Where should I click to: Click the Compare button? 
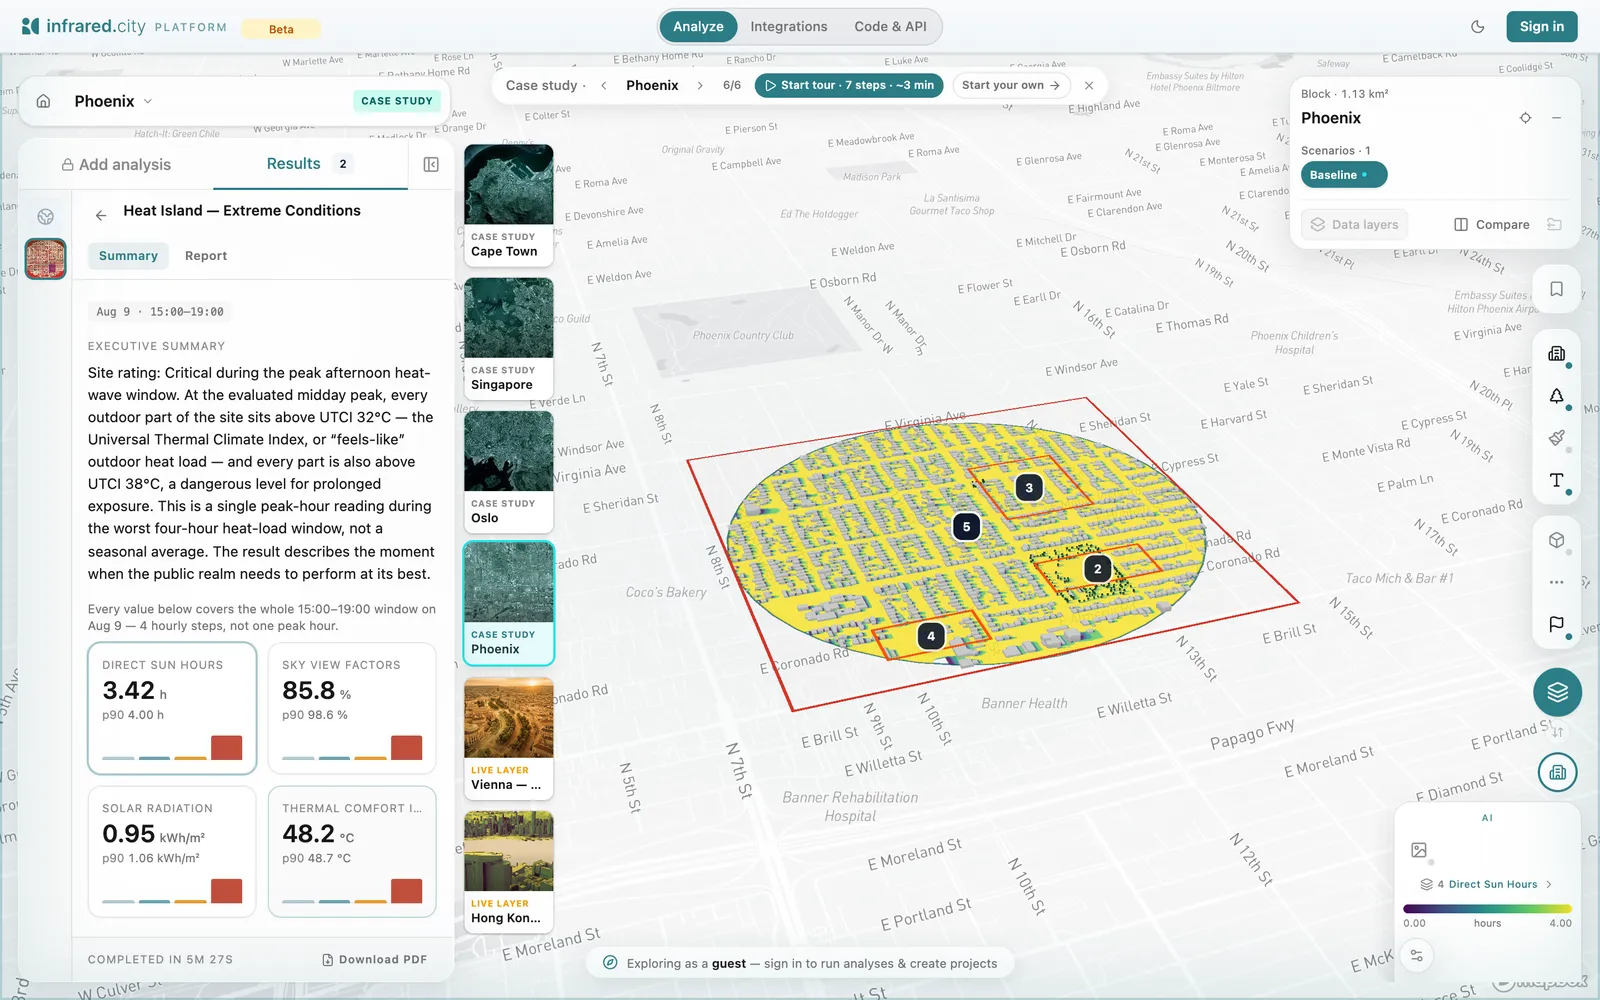pos(1491,225)
